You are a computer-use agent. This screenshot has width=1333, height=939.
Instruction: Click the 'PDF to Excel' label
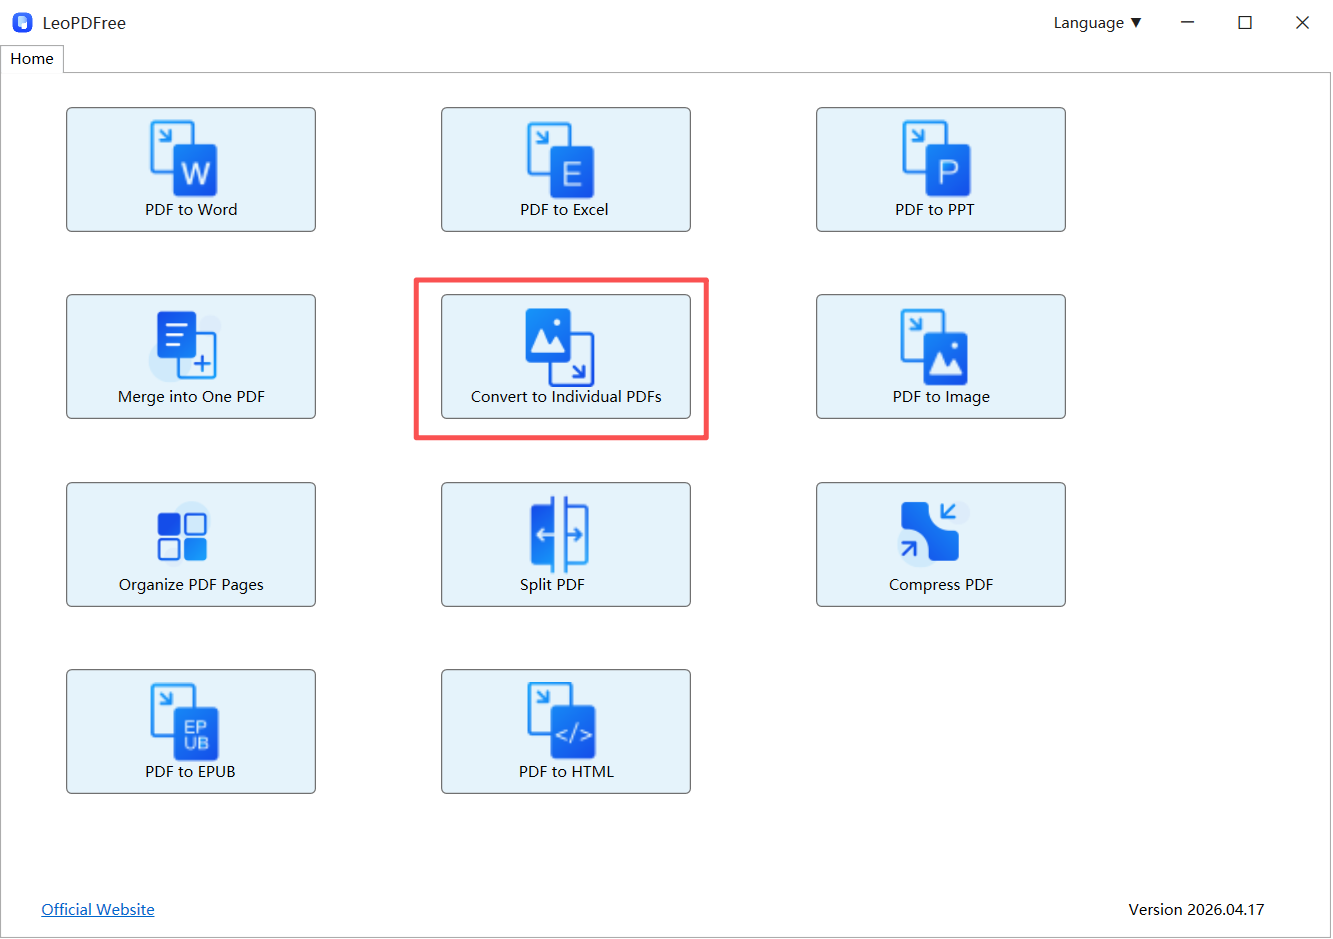(564, 210)
